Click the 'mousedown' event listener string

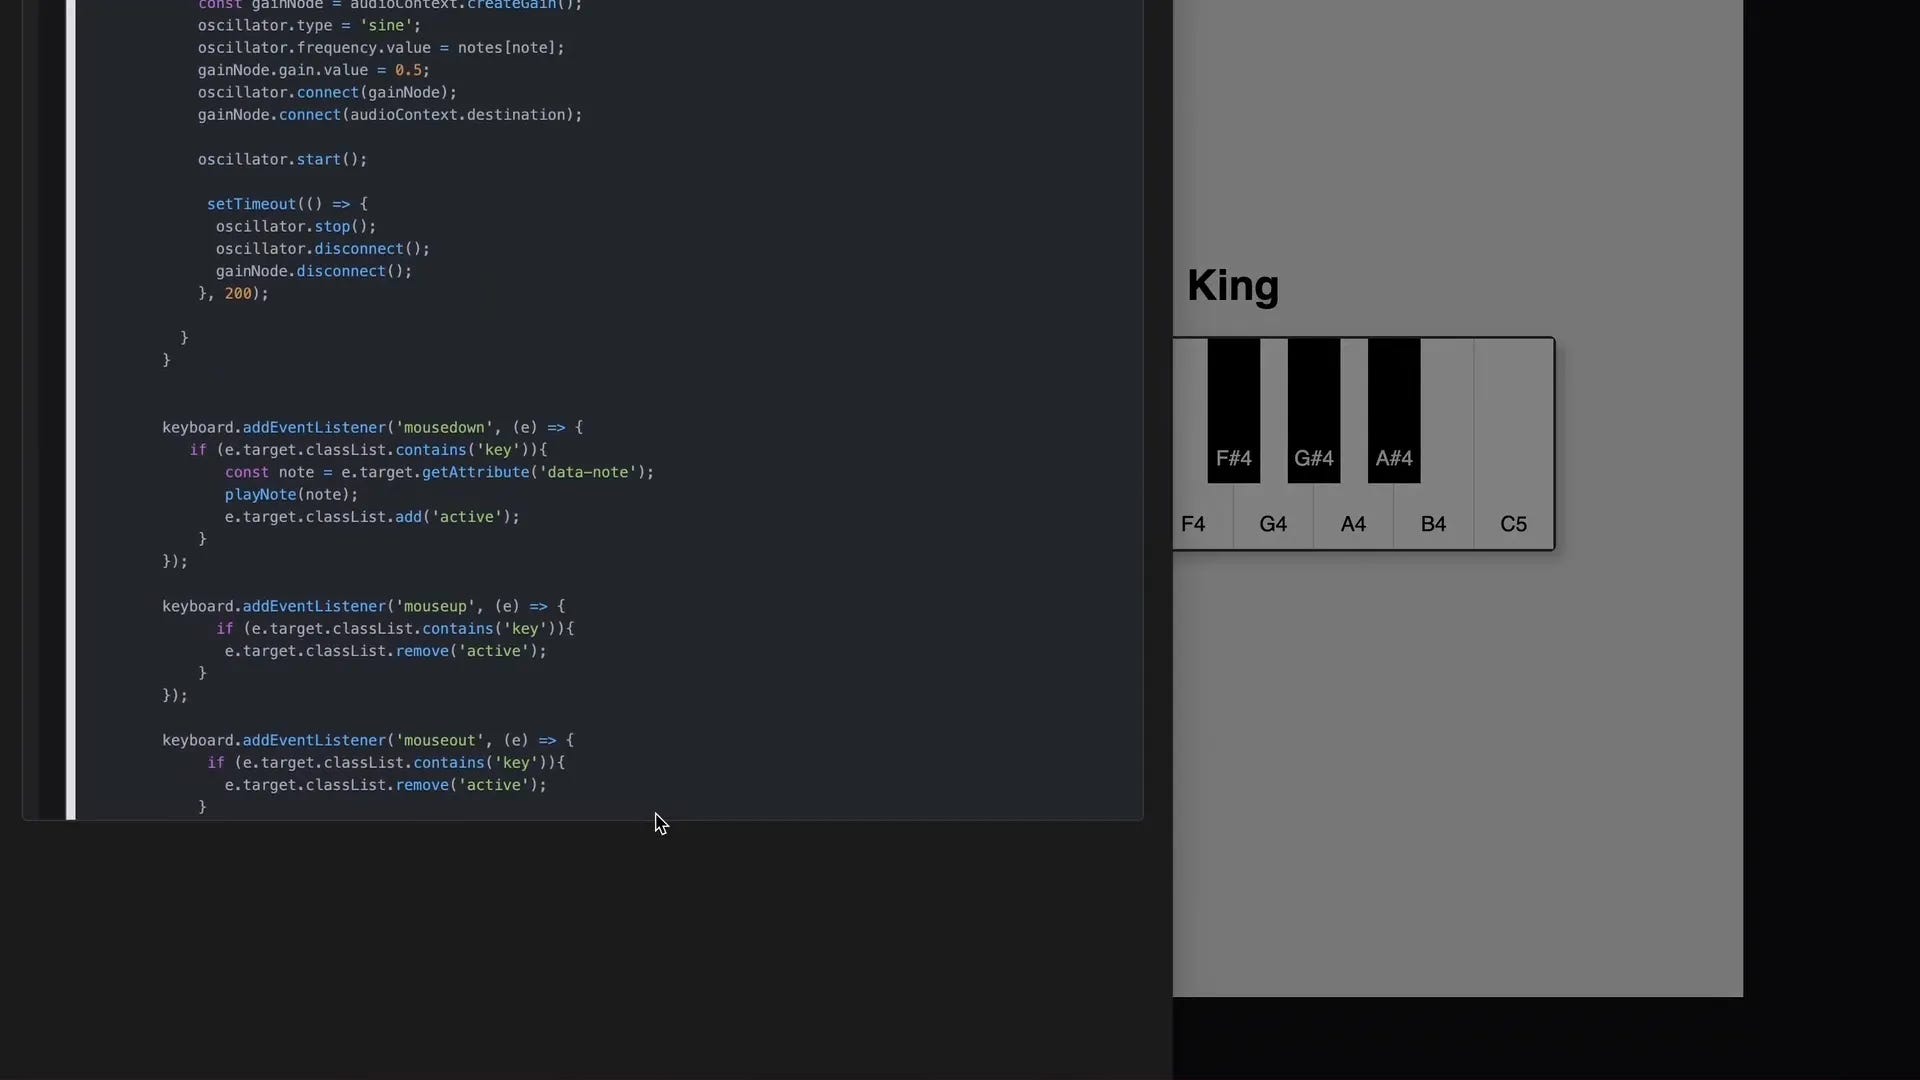click(443, 427)
